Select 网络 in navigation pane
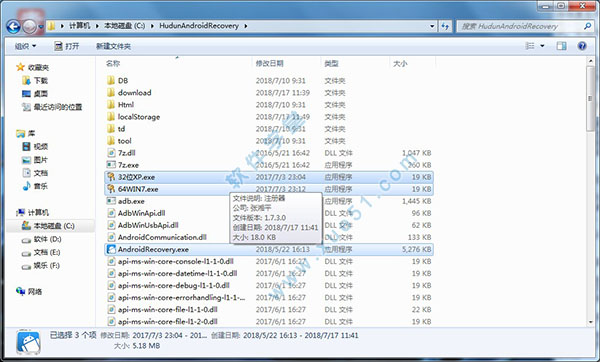The width and height of the screenshot is (600, 362). tap(29, 292)
